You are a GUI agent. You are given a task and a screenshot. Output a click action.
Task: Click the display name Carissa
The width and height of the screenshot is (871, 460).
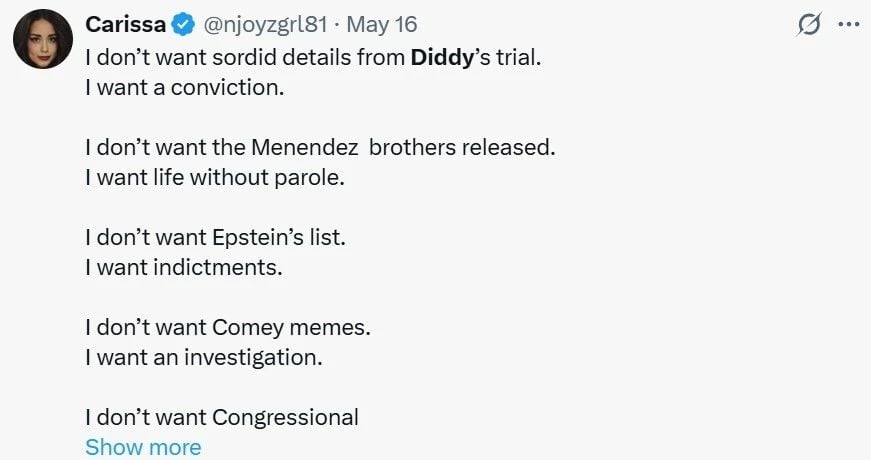tap(126, 24)
